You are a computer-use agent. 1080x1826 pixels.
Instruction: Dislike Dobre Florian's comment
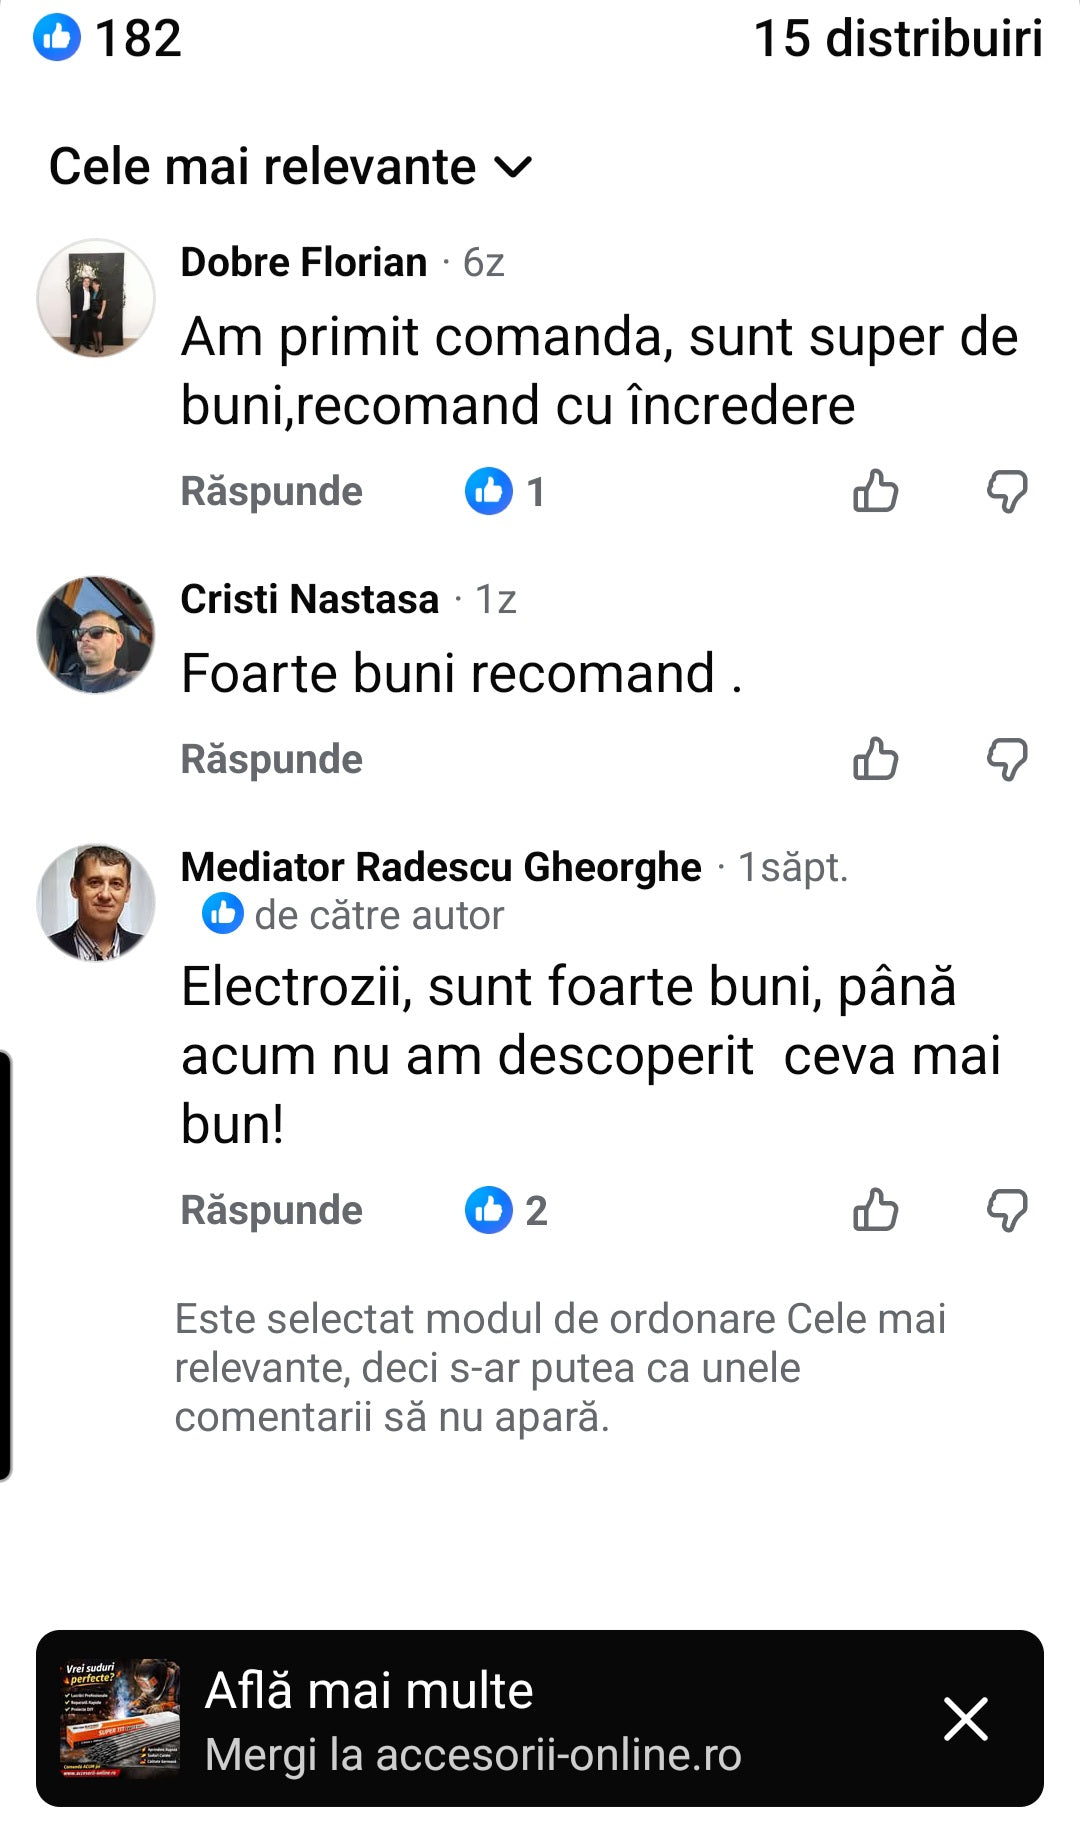[x=1006, y=491]
